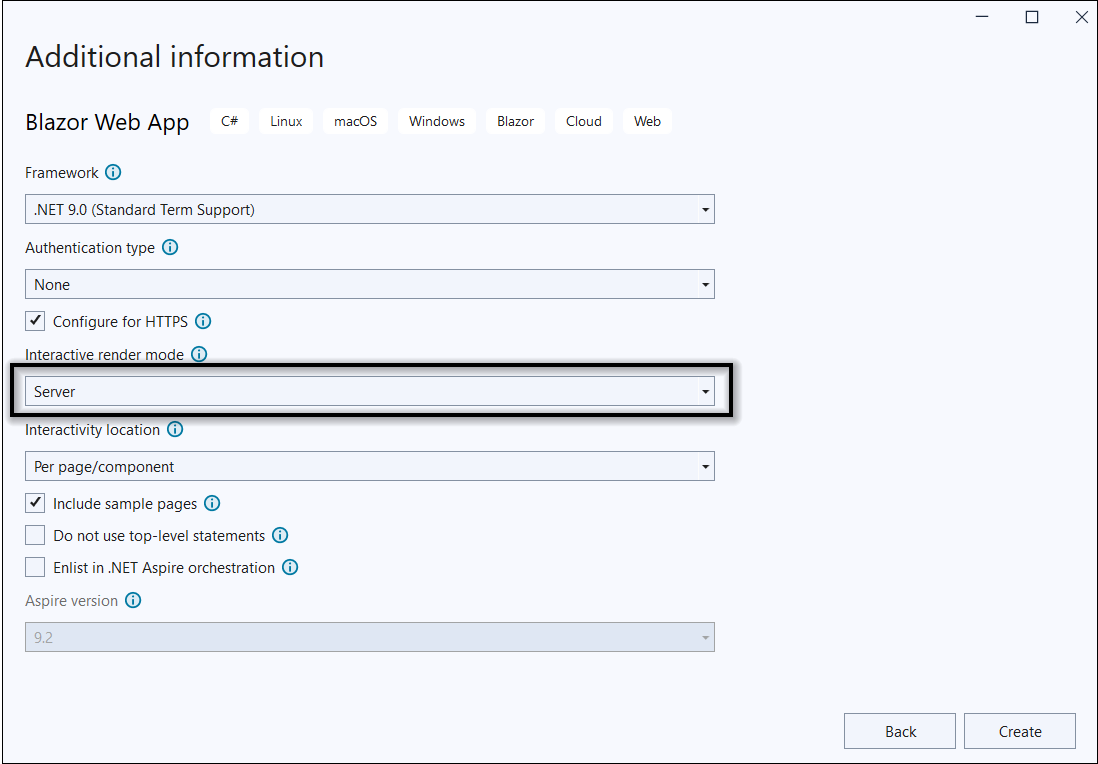Open the Interactivity location dropdown
Screen dimensions: 1098x764
click(370, 466)
